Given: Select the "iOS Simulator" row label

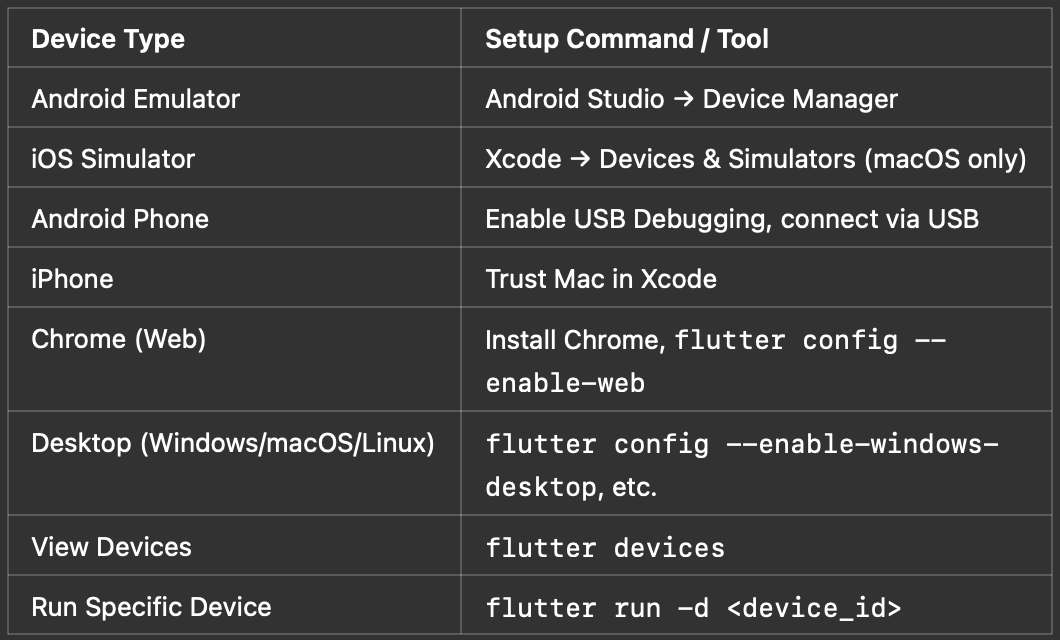Looking at the screenshot, I should coord(113,159).
